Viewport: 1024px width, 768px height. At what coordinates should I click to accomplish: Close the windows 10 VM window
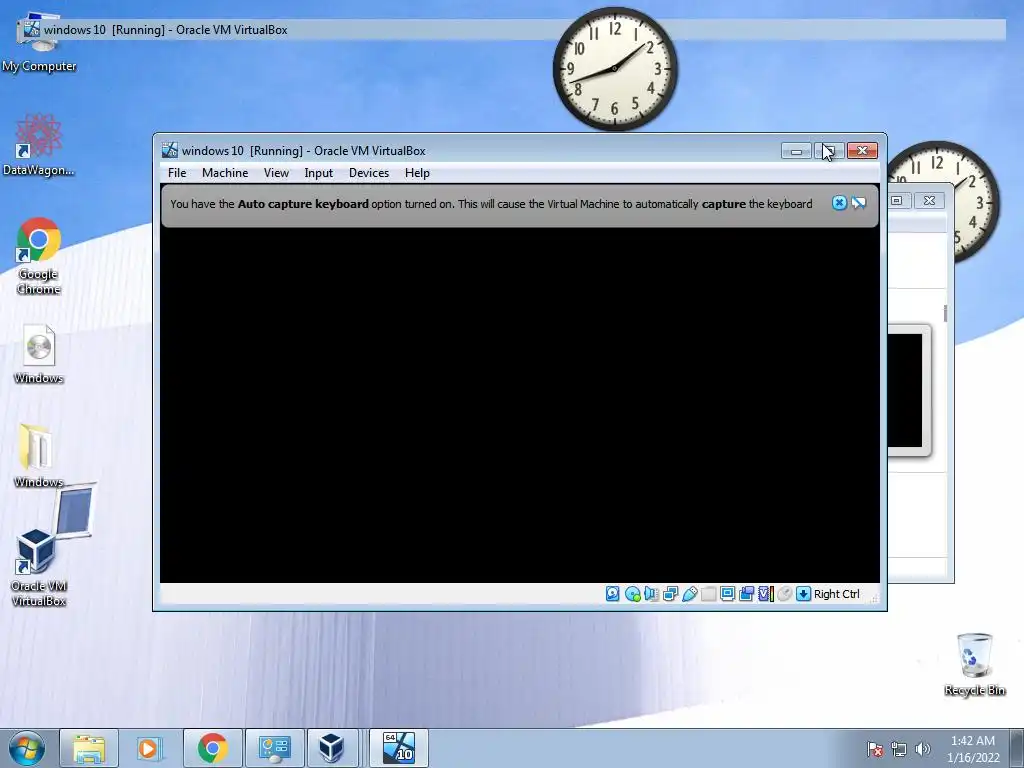(x=862, y=151)
